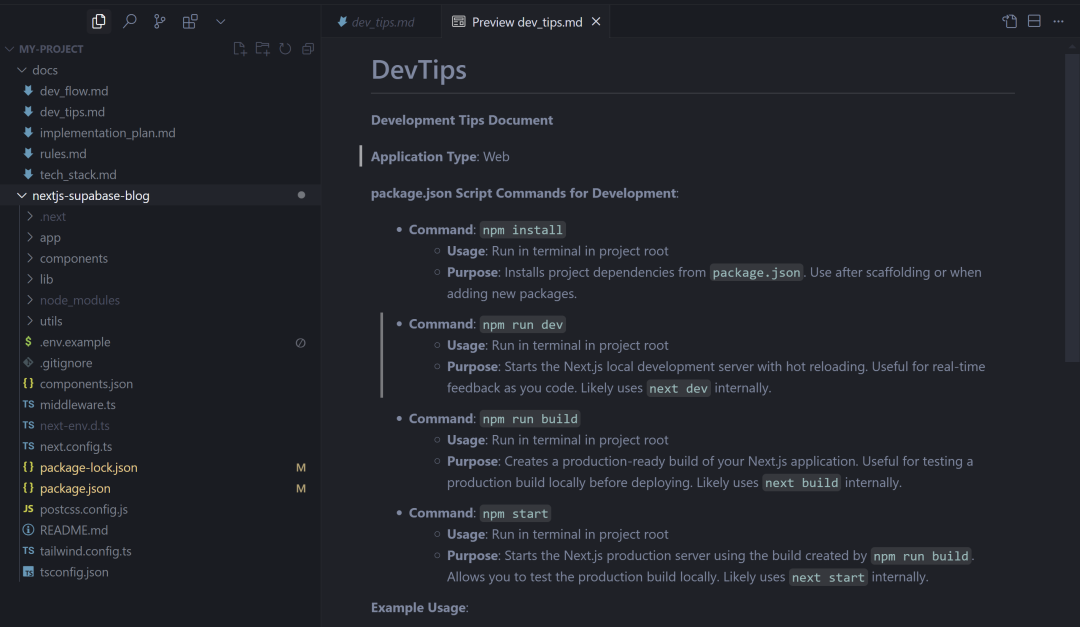This screenshot has width=1080, height=627.
Task: Split the editor with the layout icon
Action: pyautogui.click(x=1034, y=21)
